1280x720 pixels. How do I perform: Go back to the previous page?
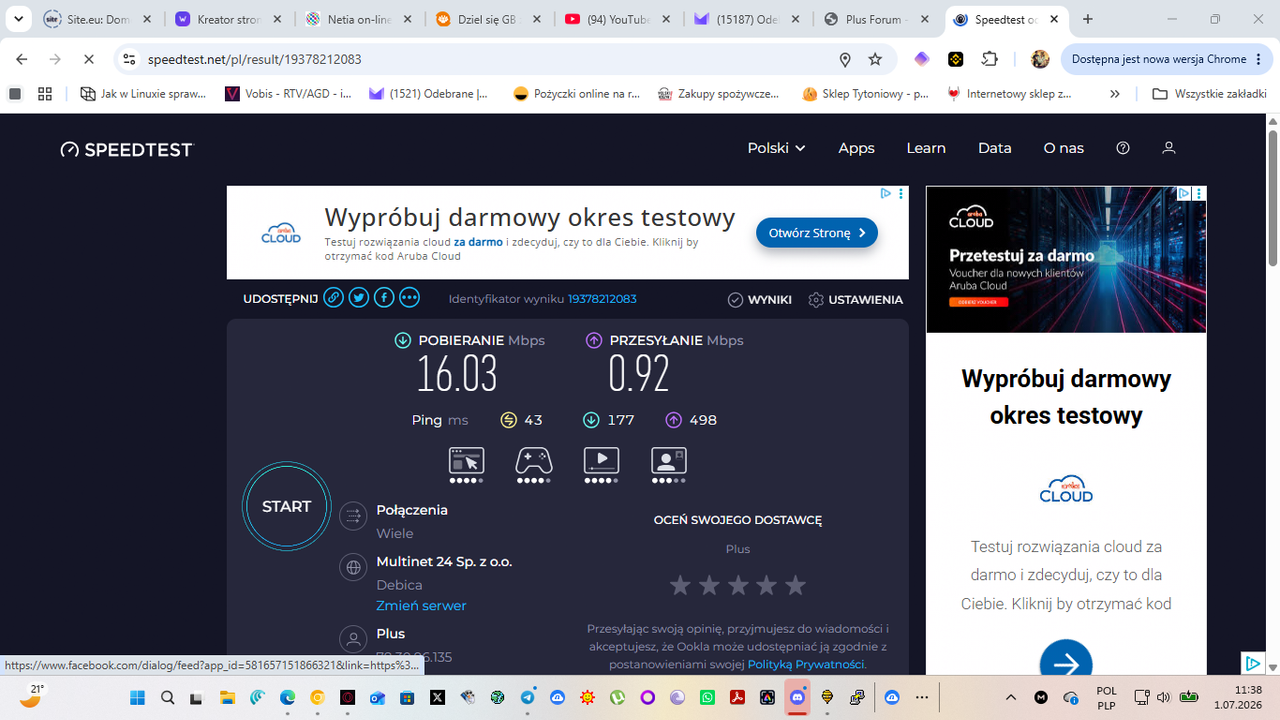tap(22, 59)
